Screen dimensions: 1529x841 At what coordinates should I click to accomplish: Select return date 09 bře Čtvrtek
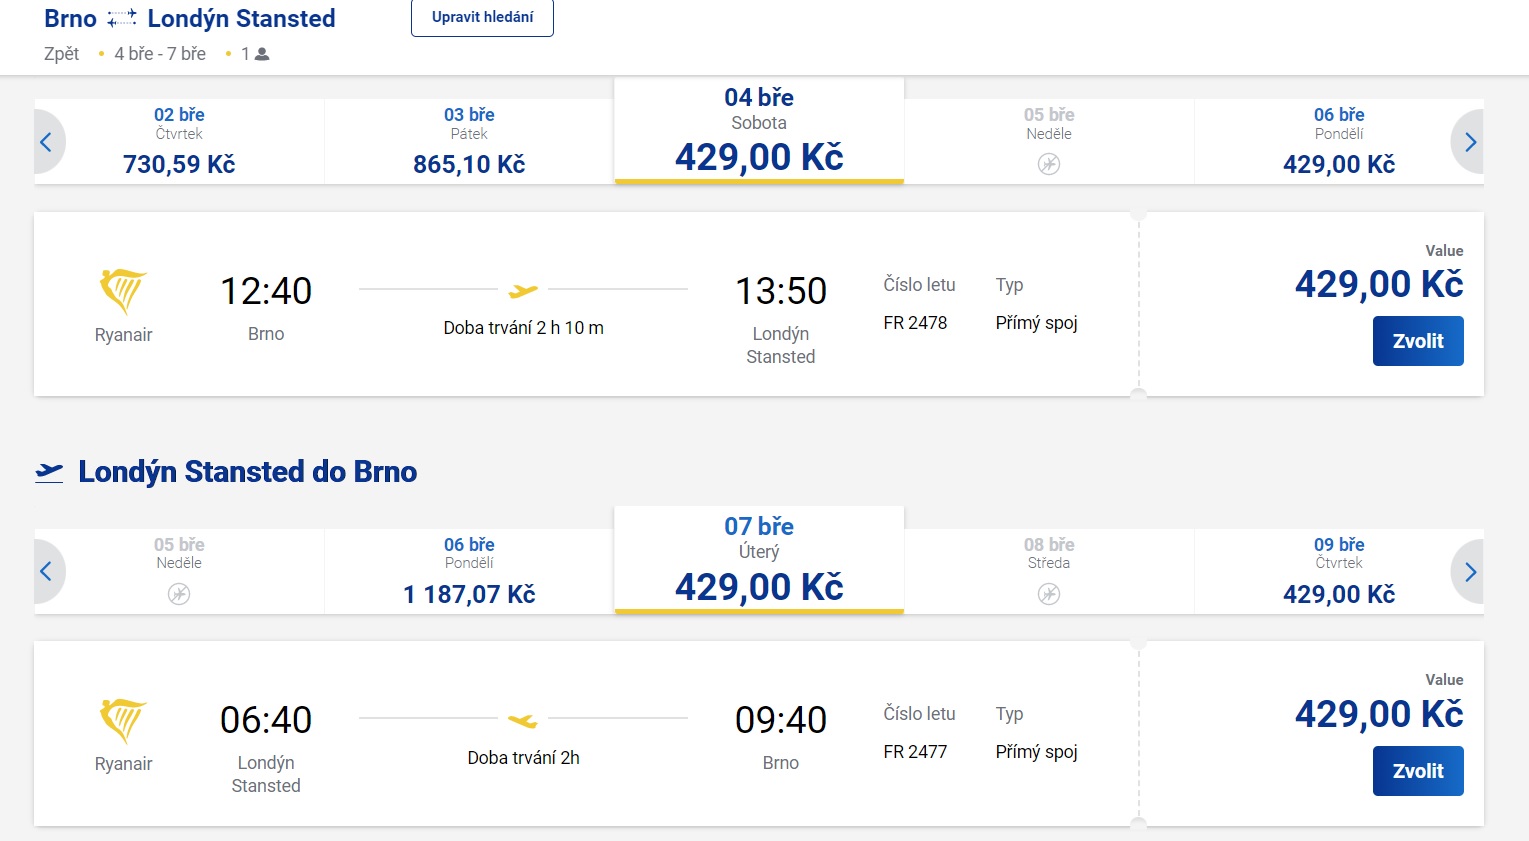[1338, 571]
